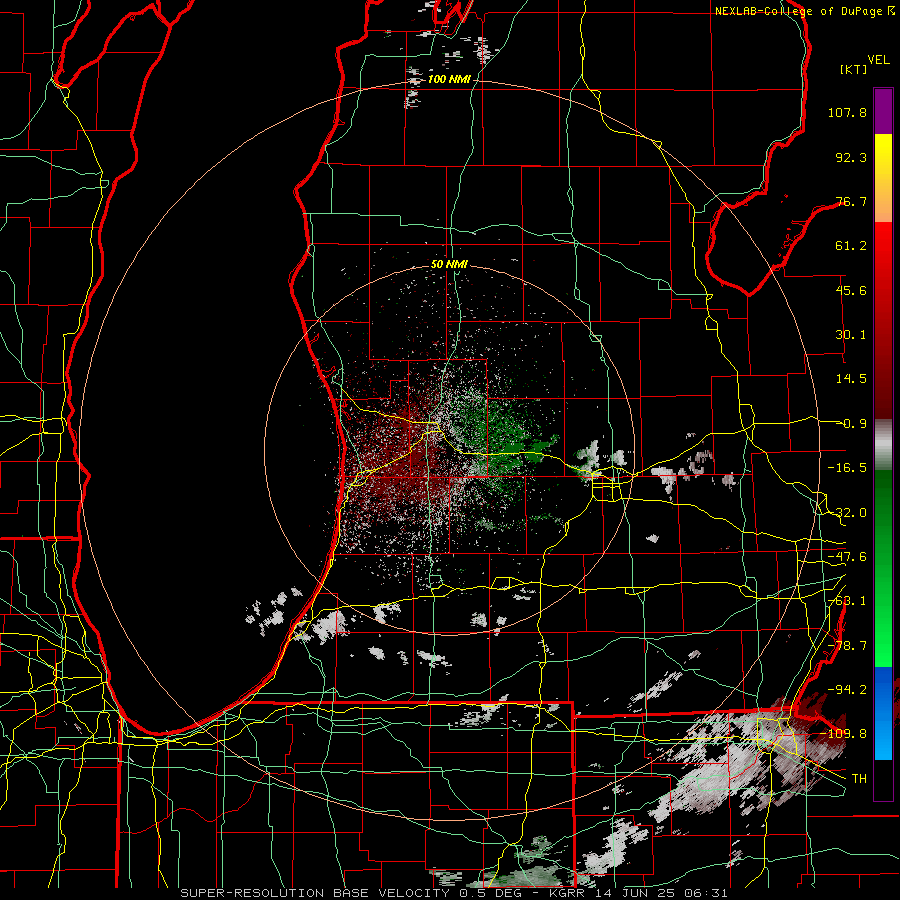Screen dimensions: 900x900
Task: Click the -47.6 legend value
Action: pyautogui.click(x=847, y=557)
